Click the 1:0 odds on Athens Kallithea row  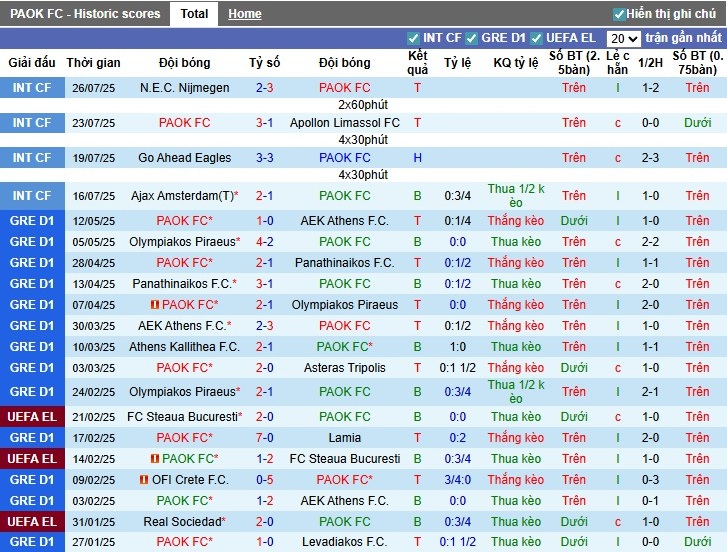coord(458,347)
